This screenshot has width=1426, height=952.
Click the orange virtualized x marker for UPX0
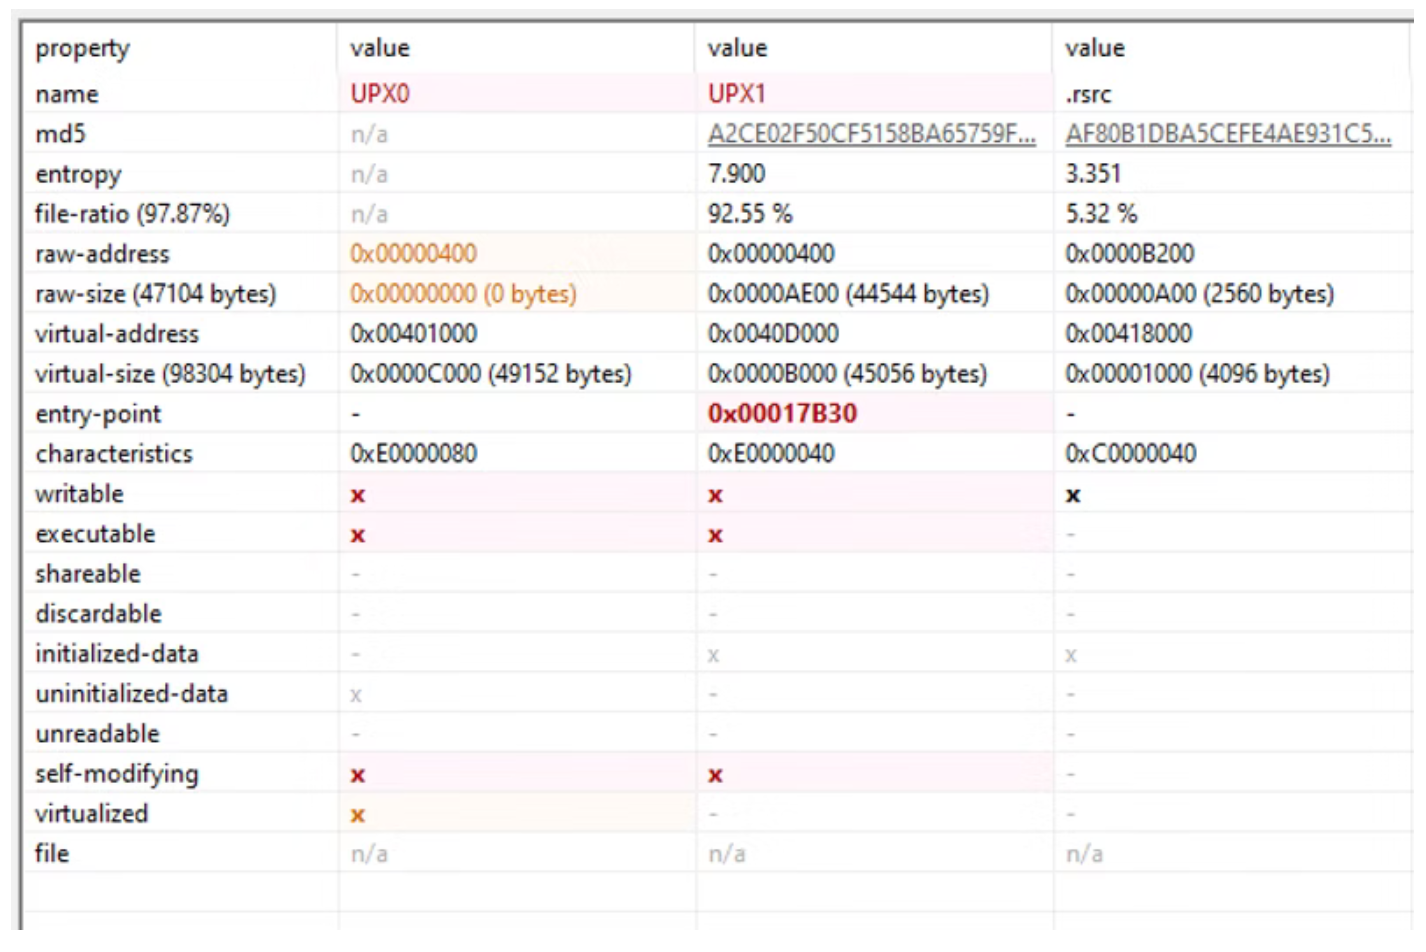[358, 815]
